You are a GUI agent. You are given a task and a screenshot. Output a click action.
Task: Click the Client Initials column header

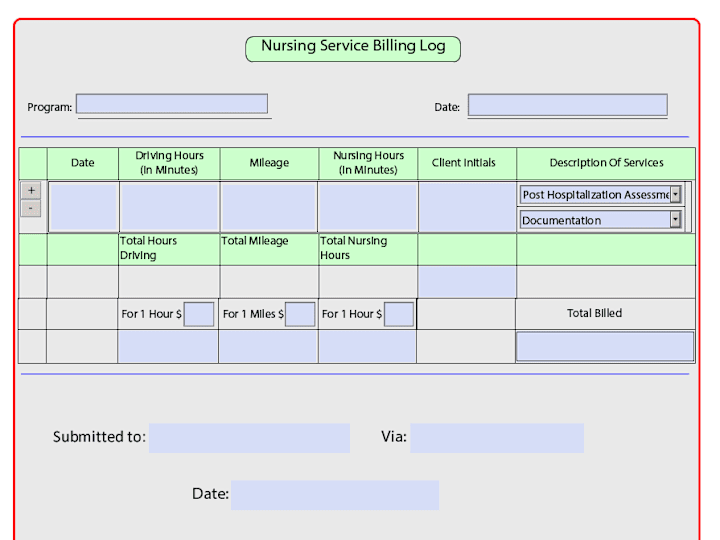tap(463, 163)
